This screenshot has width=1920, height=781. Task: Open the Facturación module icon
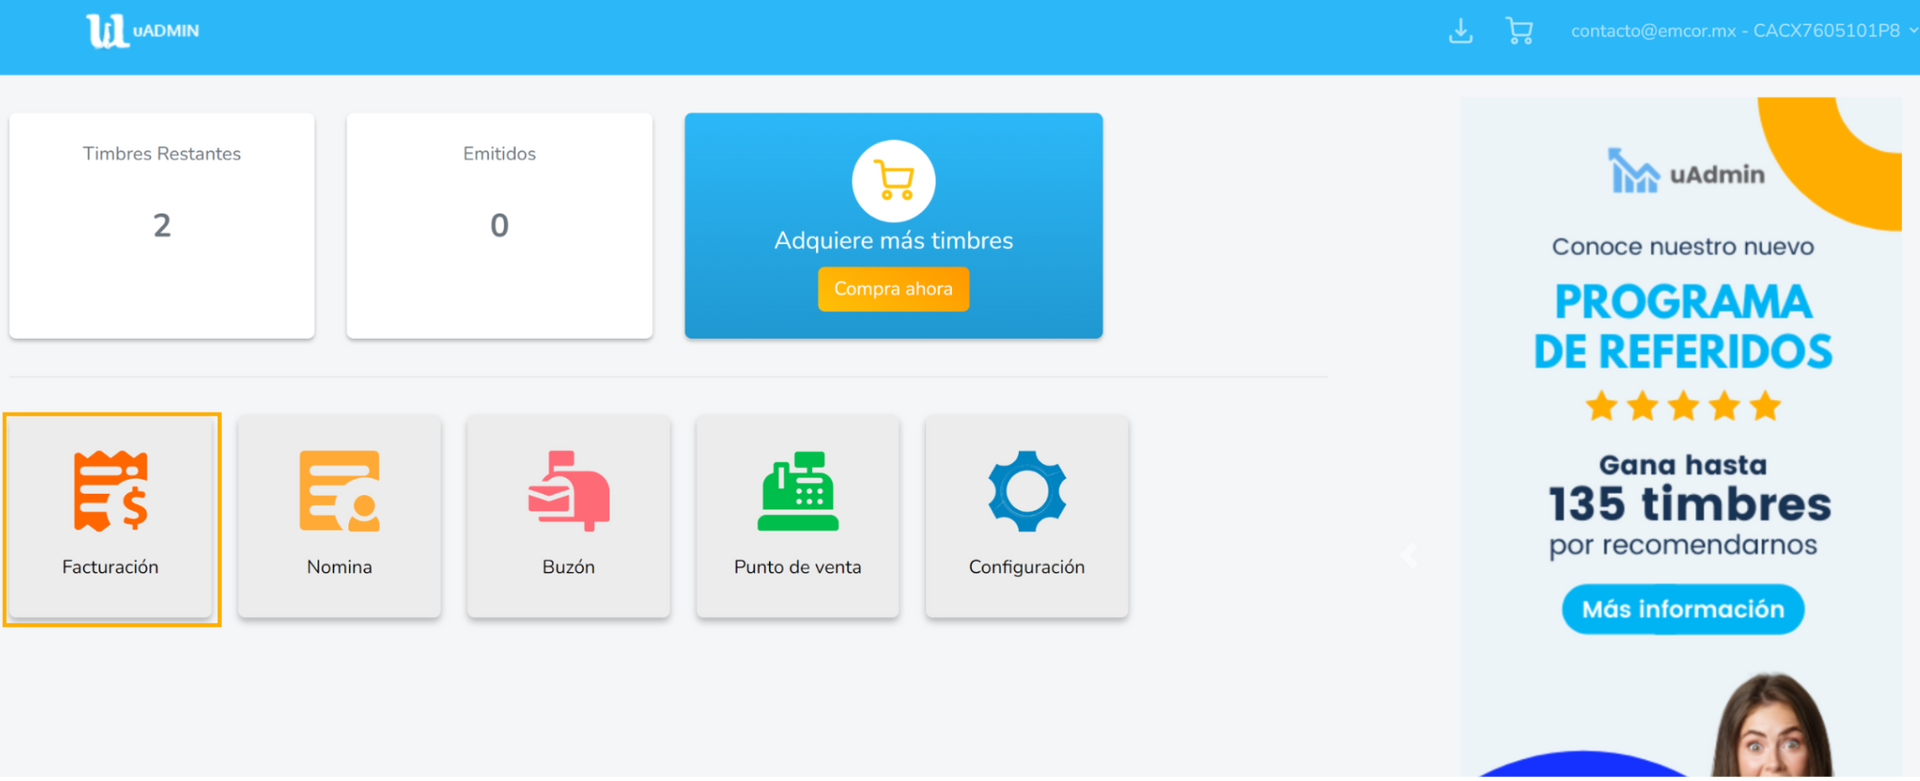tap(111, 491)
